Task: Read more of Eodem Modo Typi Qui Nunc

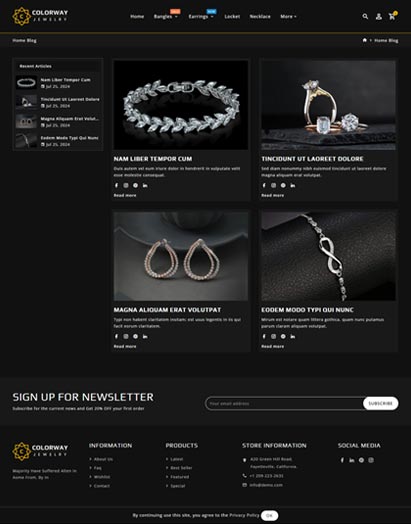Action: click(273, 346)
